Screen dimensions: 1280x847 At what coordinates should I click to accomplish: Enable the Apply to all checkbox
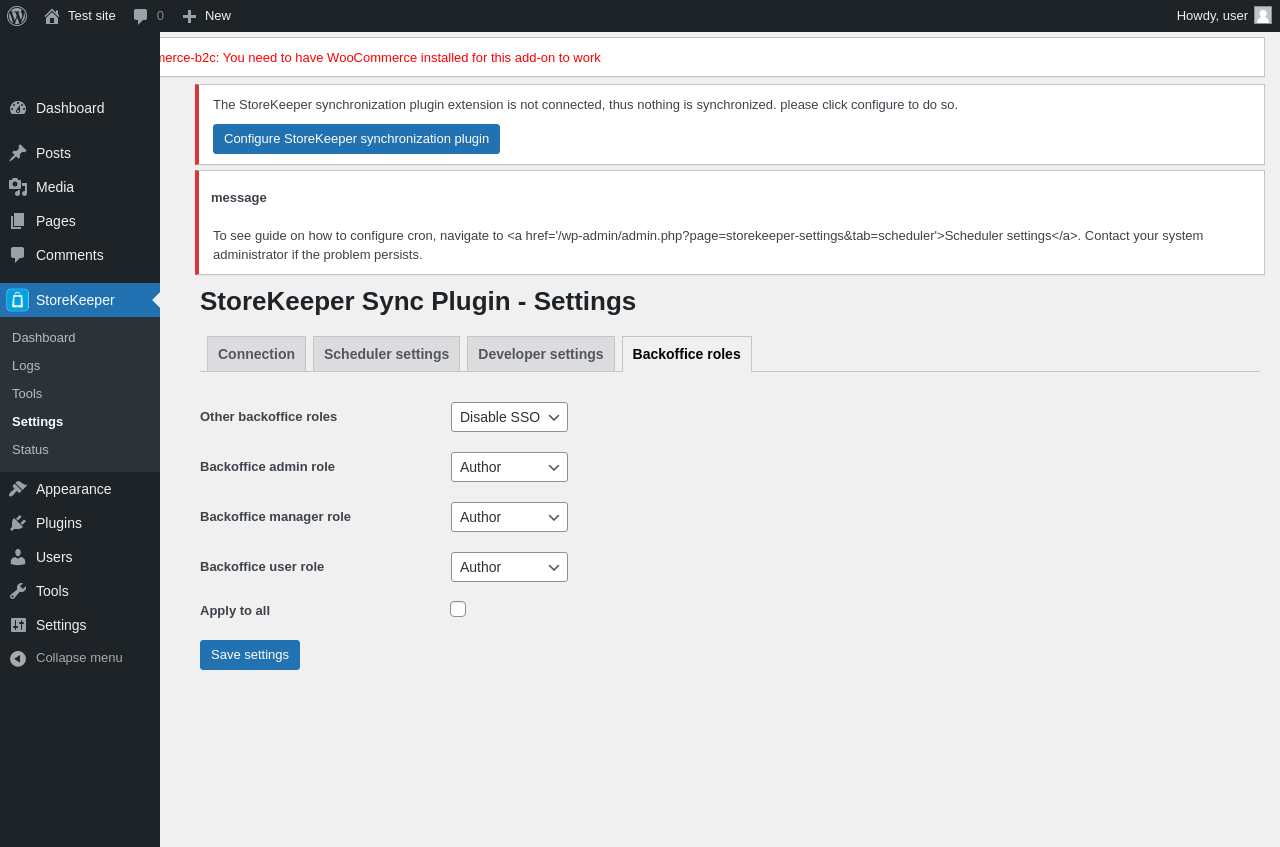pyautogui.click(x=458, y=609)
